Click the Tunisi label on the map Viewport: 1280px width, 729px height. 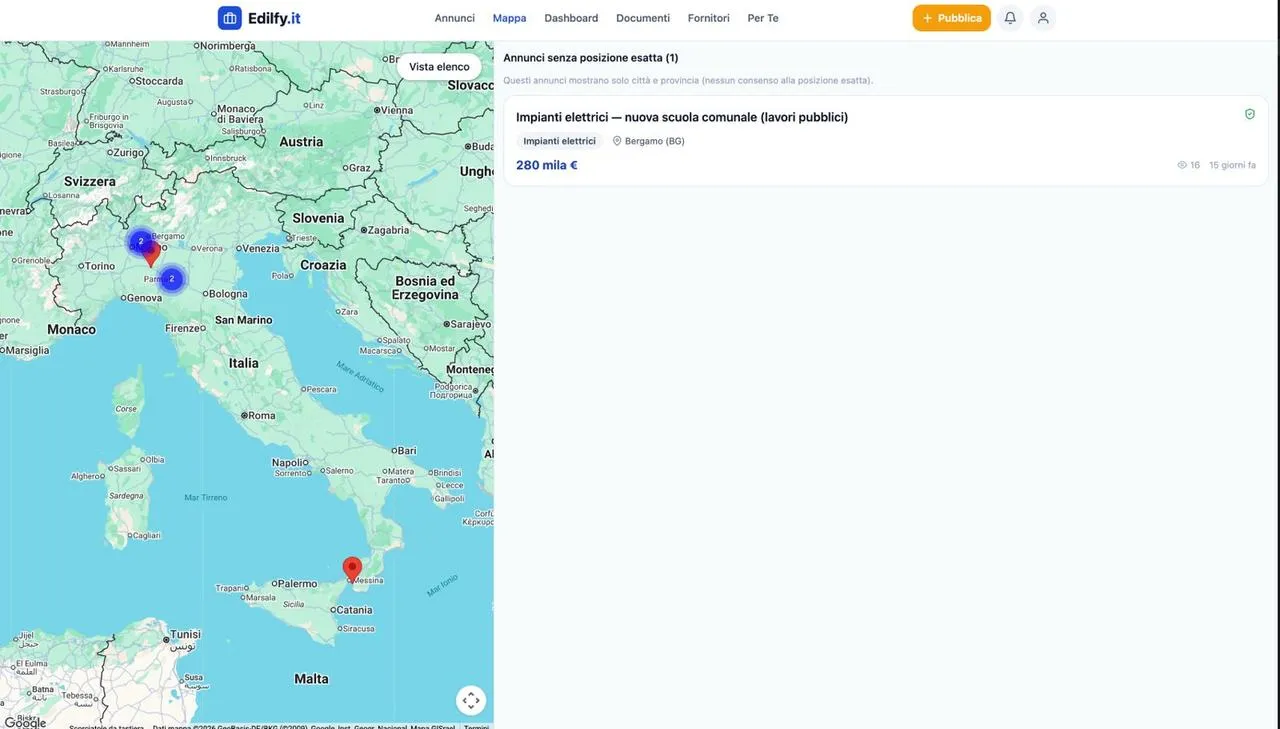click(185, 634)
